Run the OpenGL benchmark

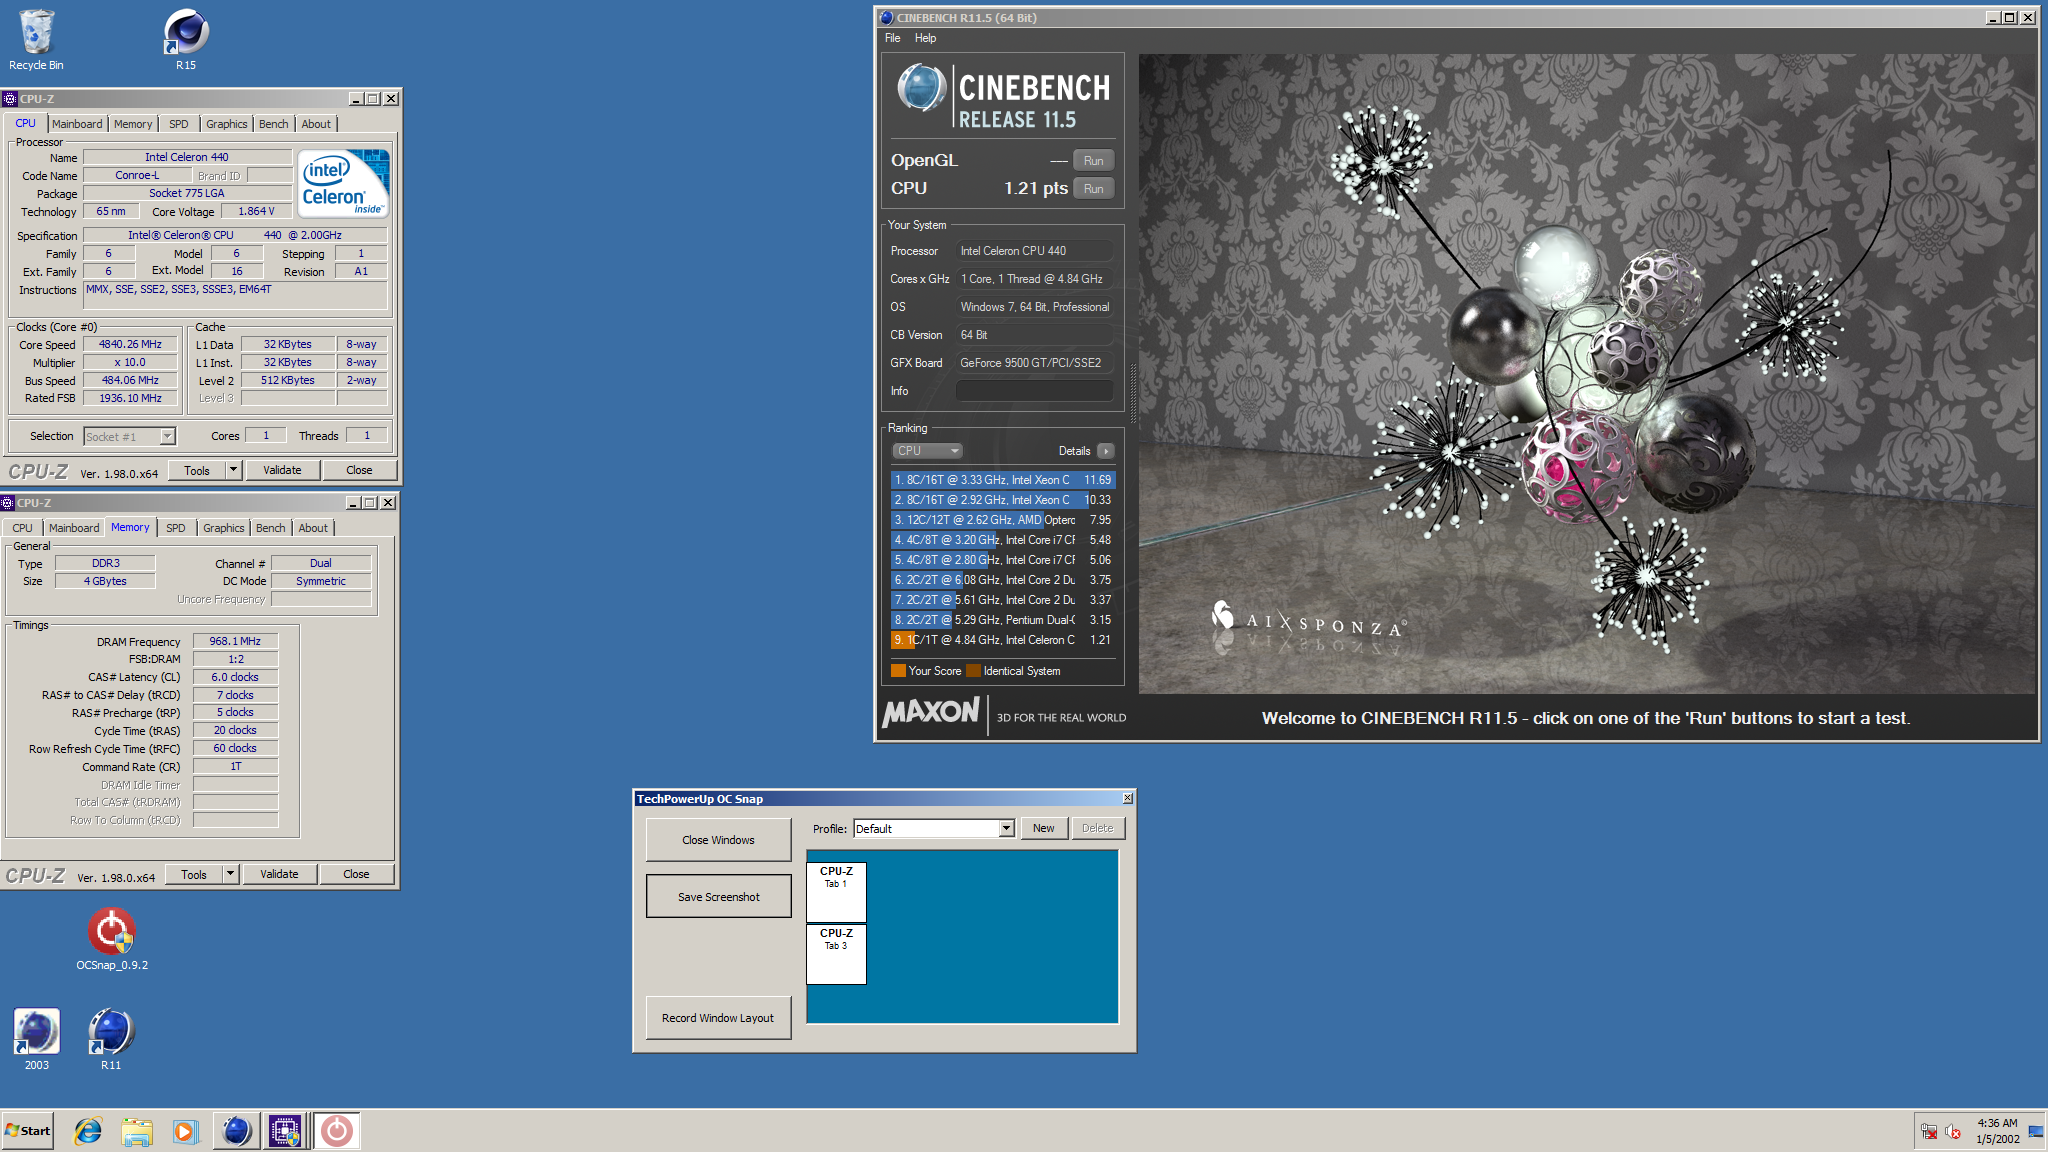point(1094,161)
